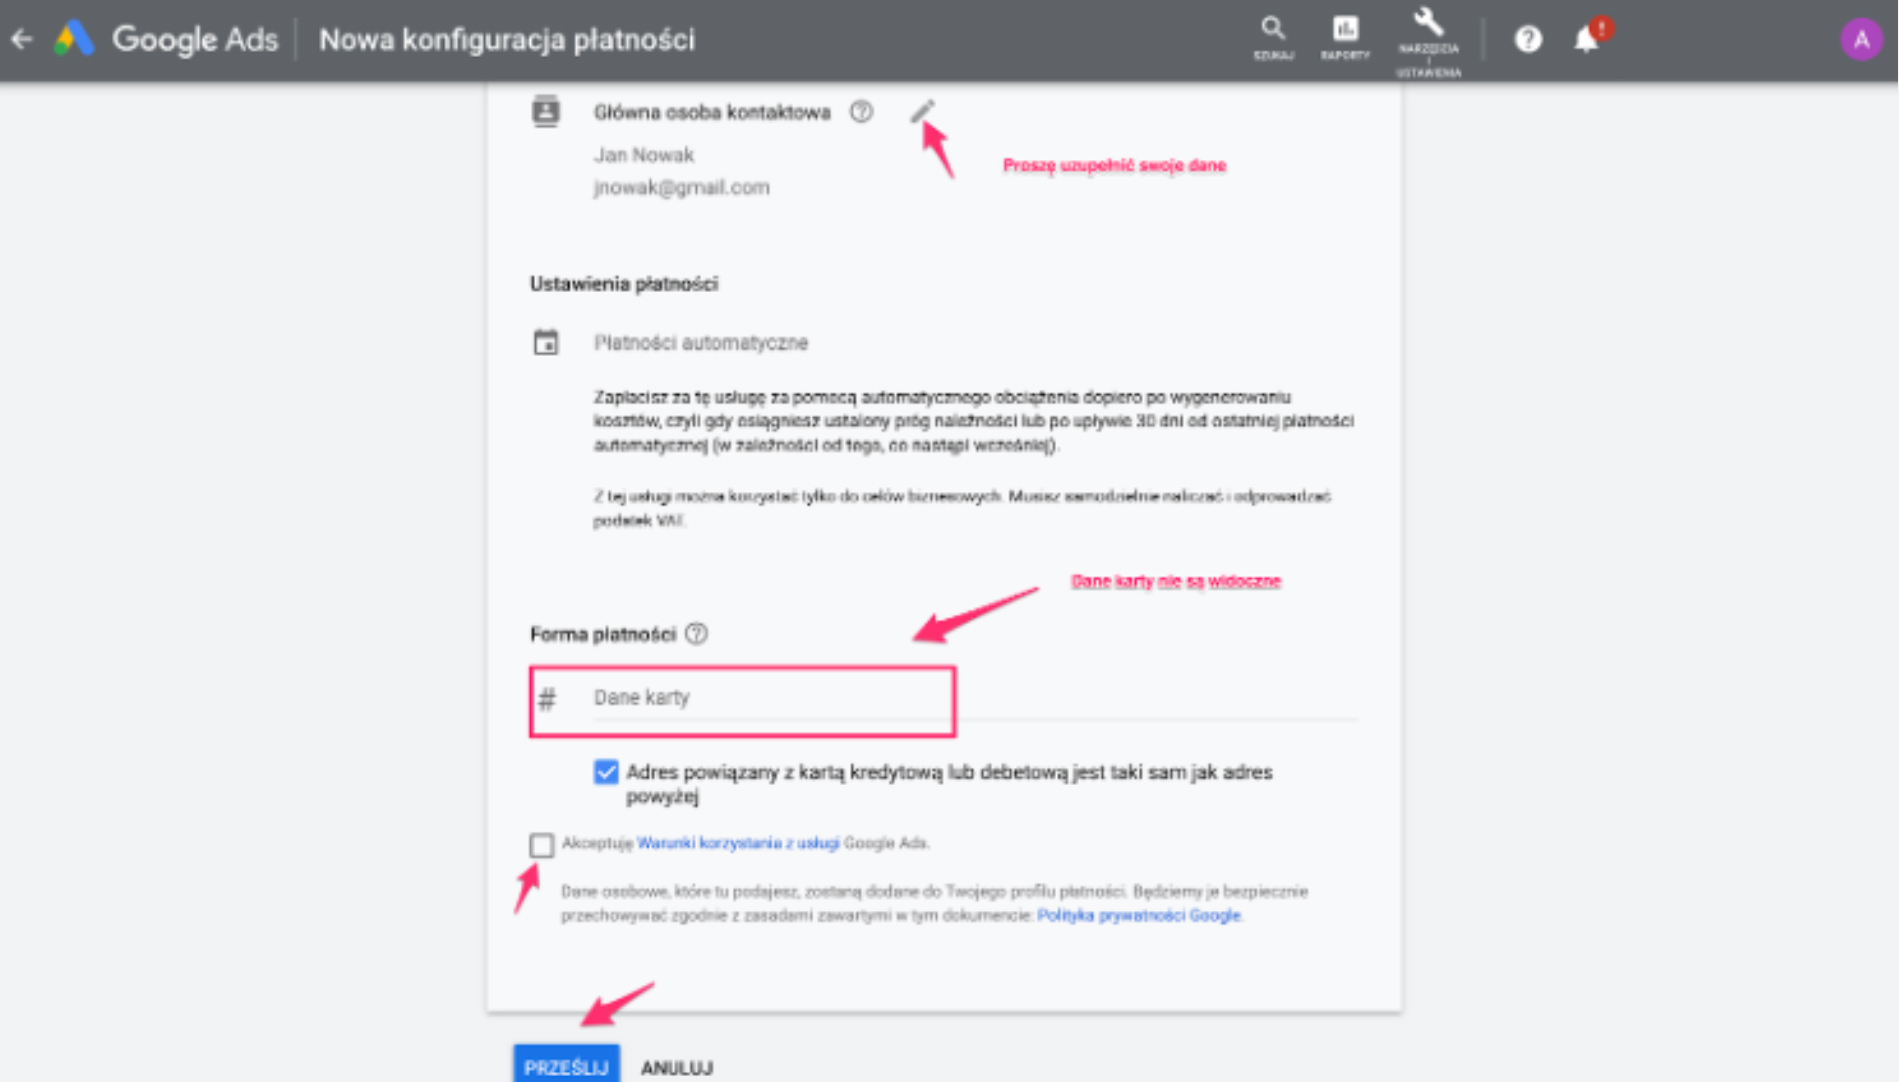Open Warunki korzystania z usługi link
The width and height of the screenshot is (1899, 1082).
(738, 843)
